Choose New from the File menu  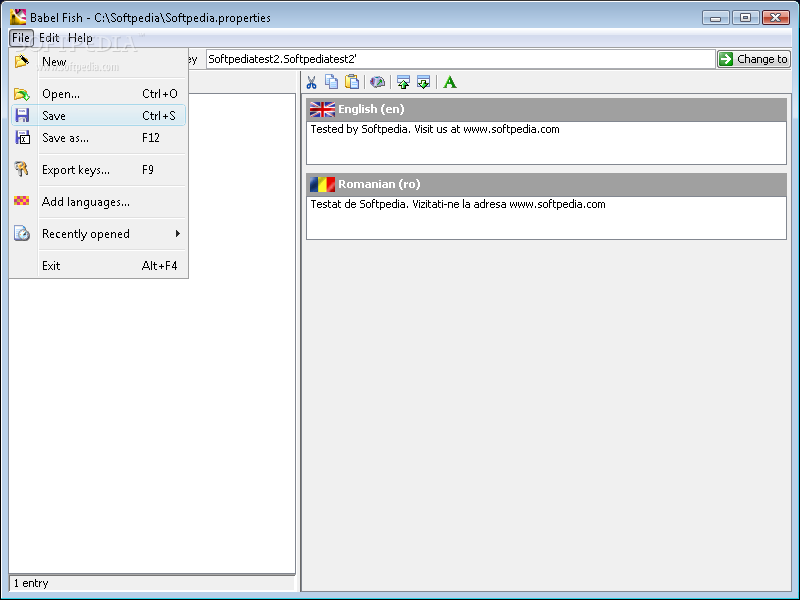click(99, 62)
